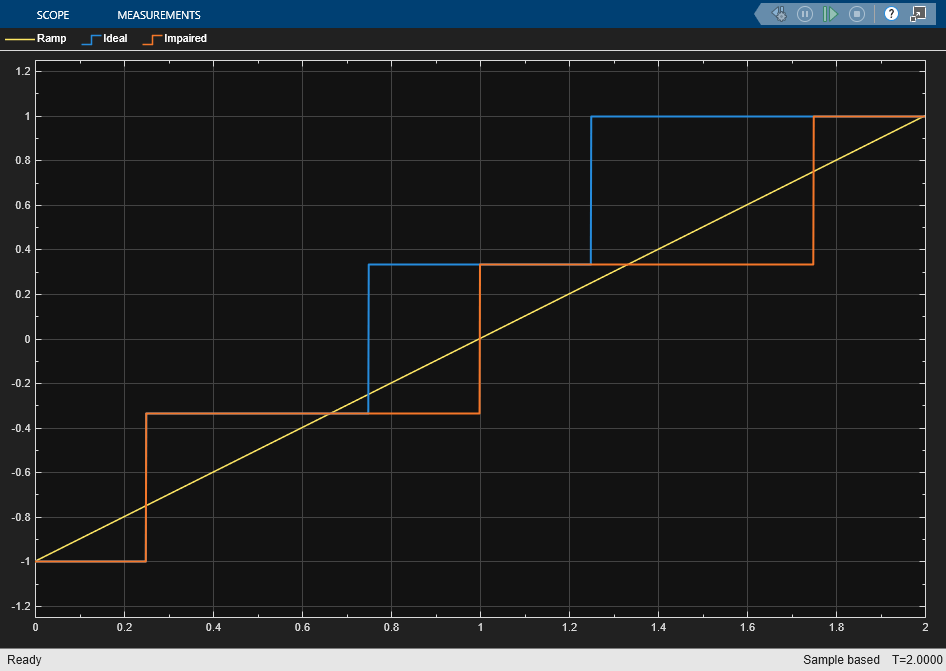Click the blue Ideal step edge at x=1.25

click(x=591, y=190)
